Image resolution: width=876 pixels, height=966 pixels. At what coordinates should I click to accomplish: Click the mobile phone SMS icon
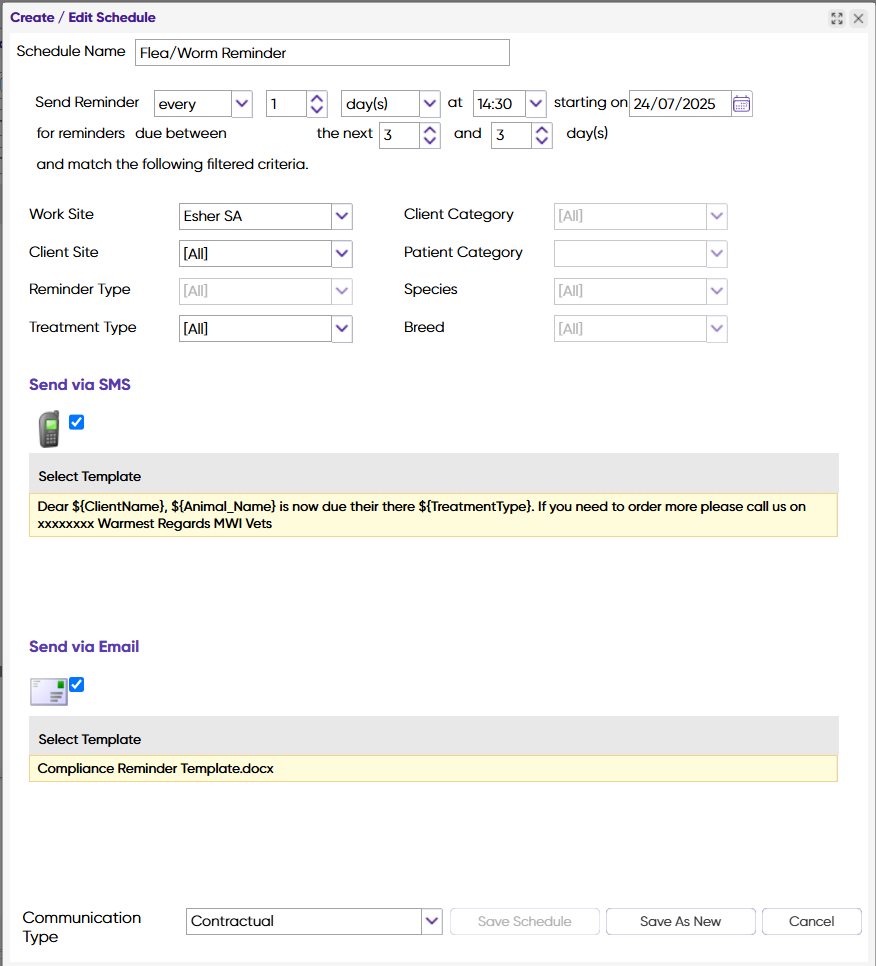(x=49, y=429)
